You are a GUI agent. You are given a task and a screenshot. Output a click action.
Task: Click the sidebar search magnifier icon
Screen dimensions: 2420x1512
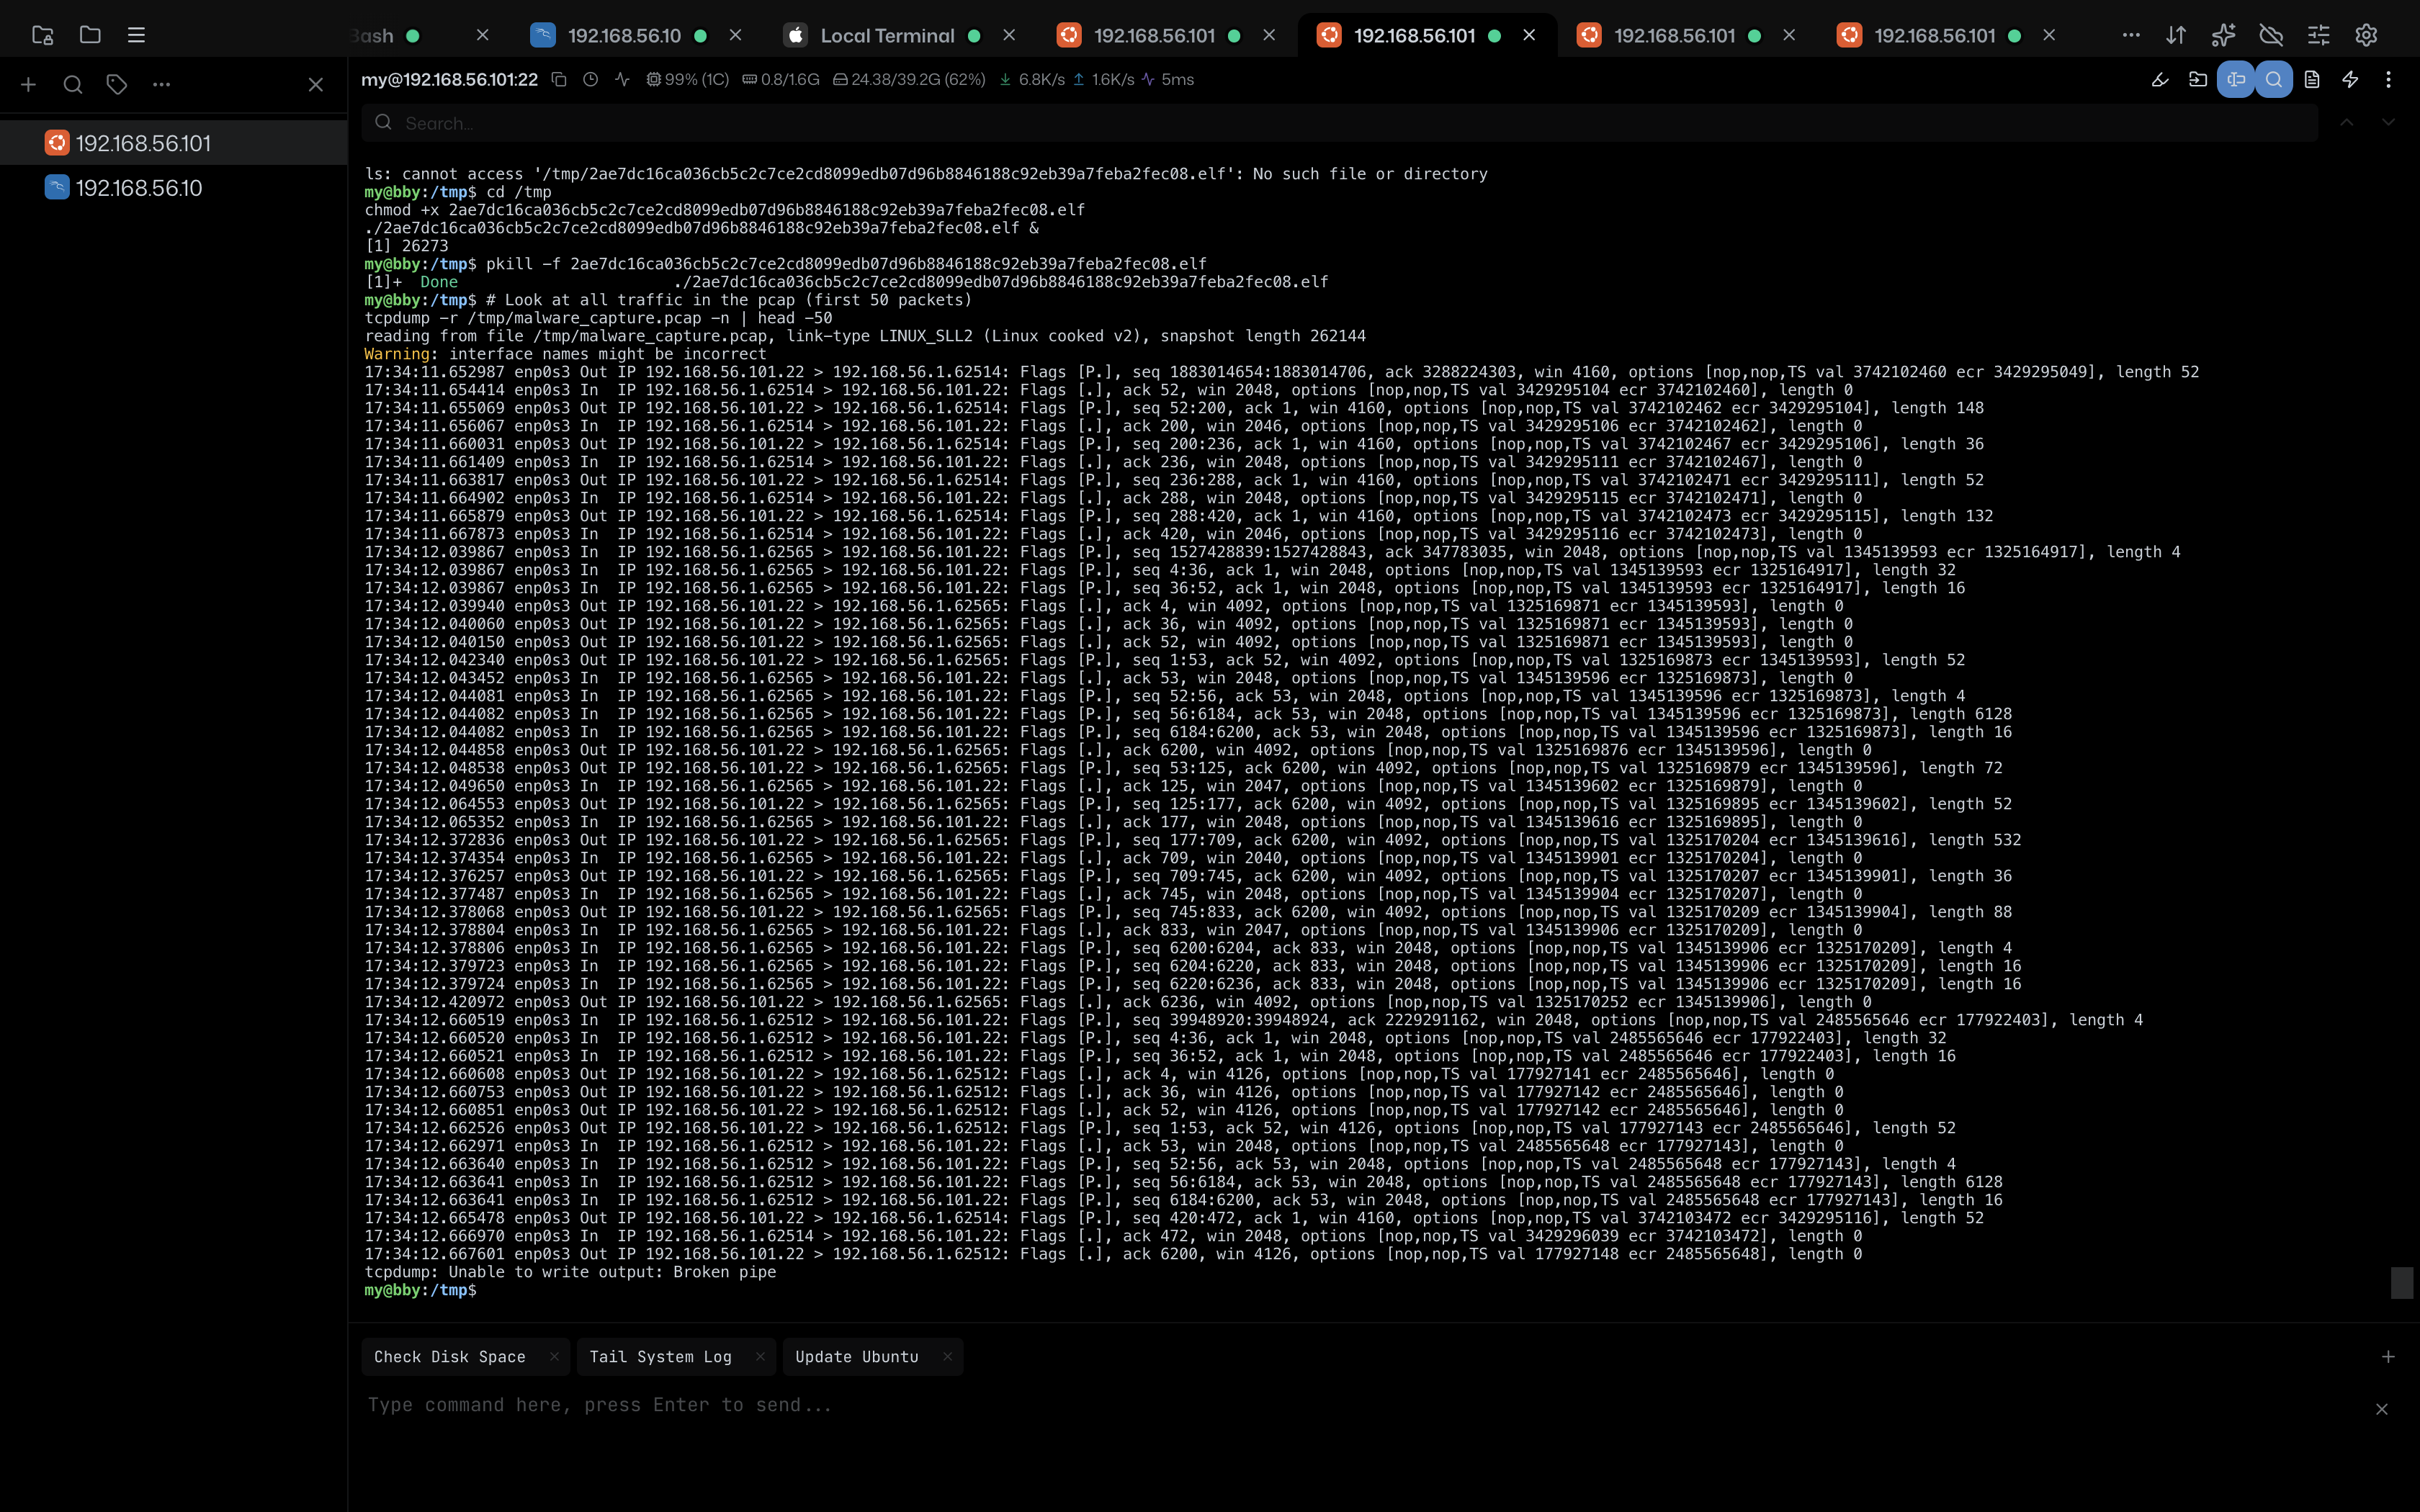[73, 85]
